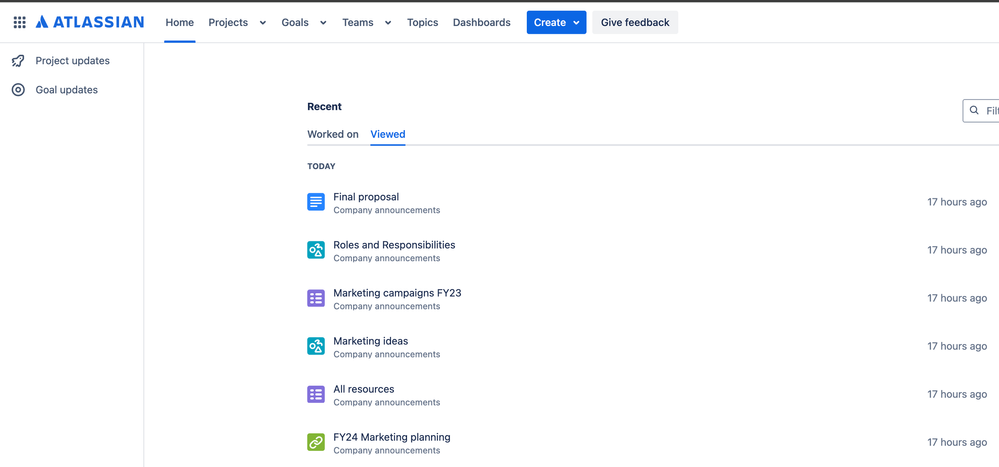Screen dimensions: 999x467
Task: Open the Goals menu
Action: pos(295,22)
